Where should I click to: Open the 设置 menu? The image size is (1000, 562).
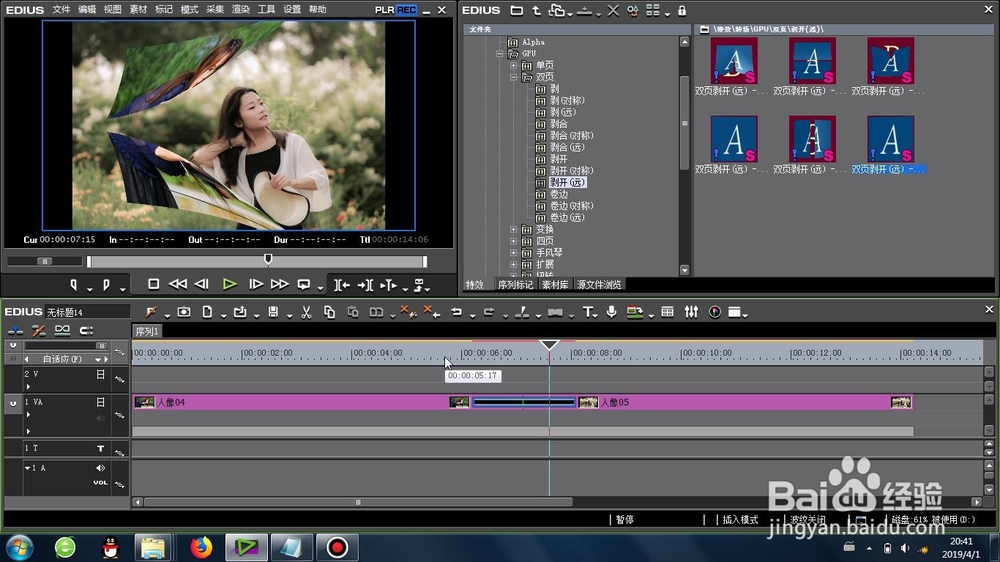click(x=291, y=10)
